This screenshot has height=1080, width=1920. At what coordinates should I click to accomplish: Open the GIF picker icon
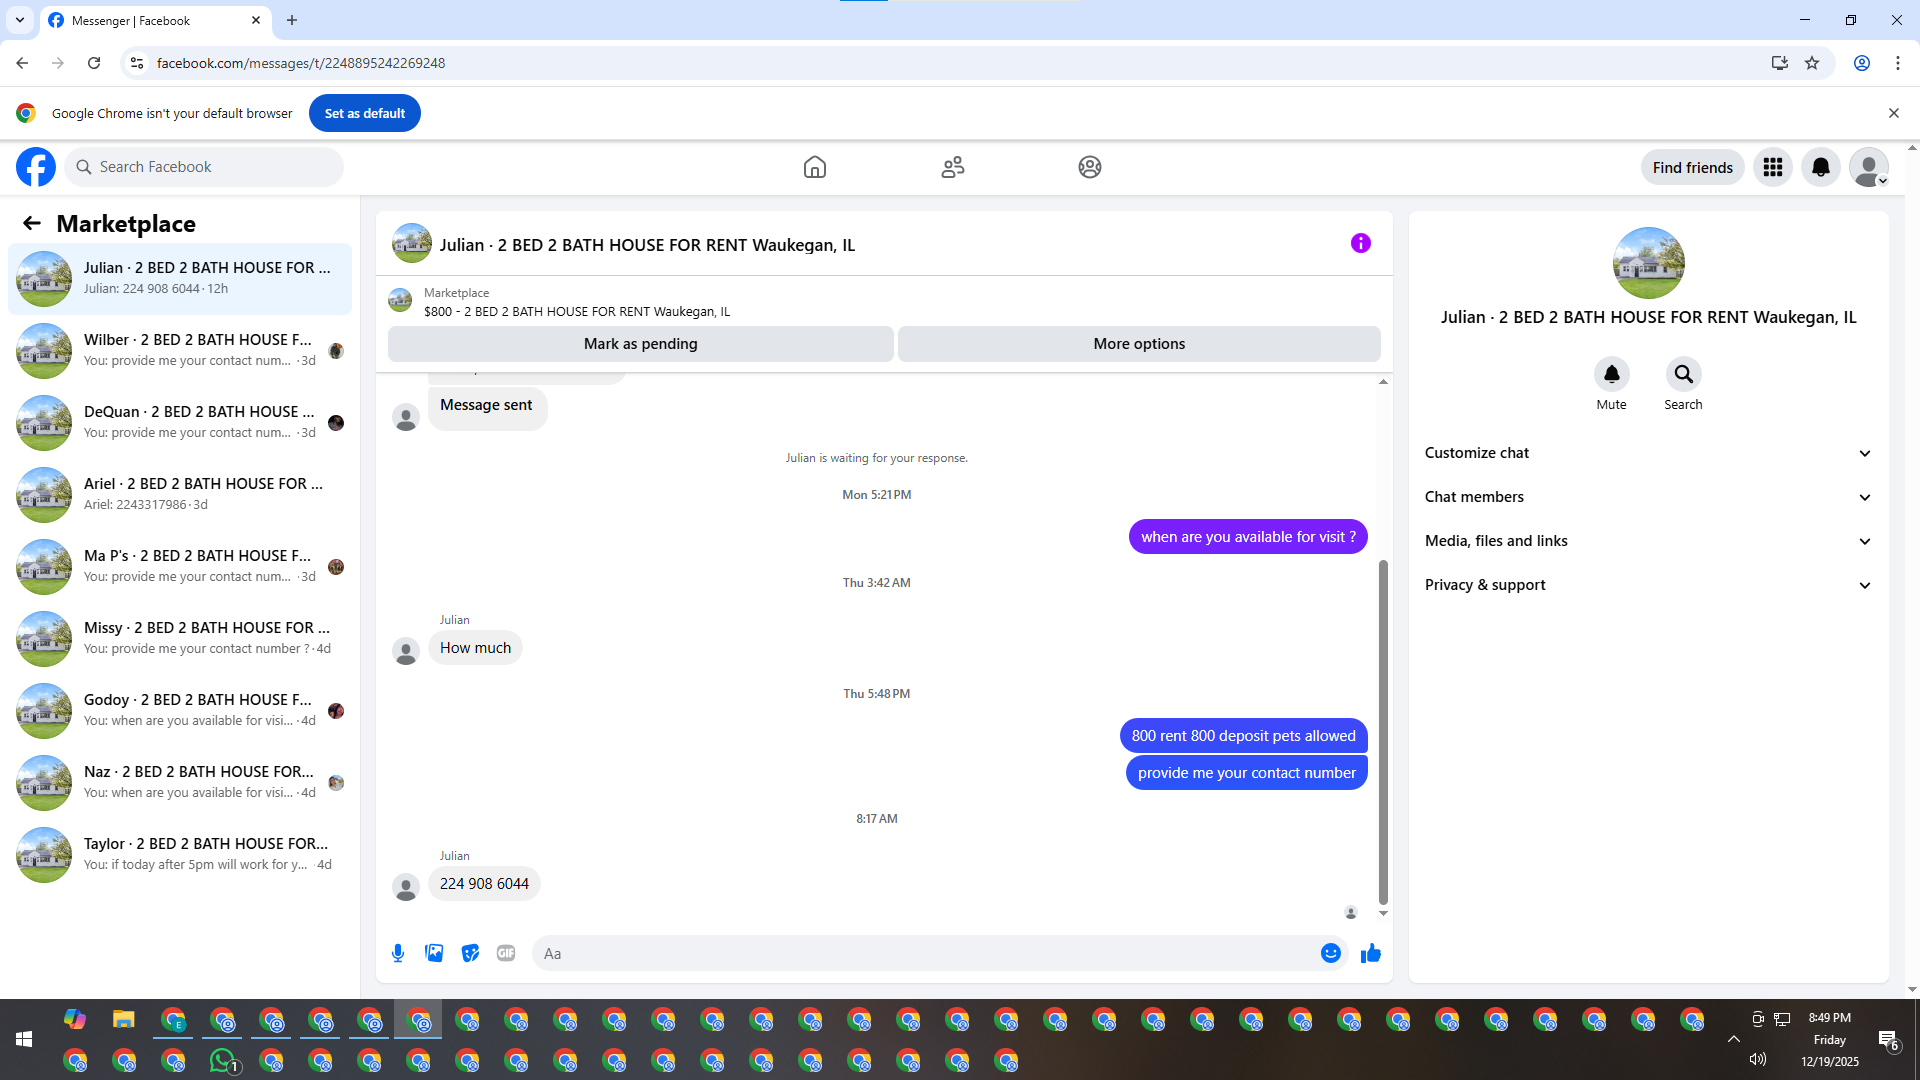coord(506,953)
